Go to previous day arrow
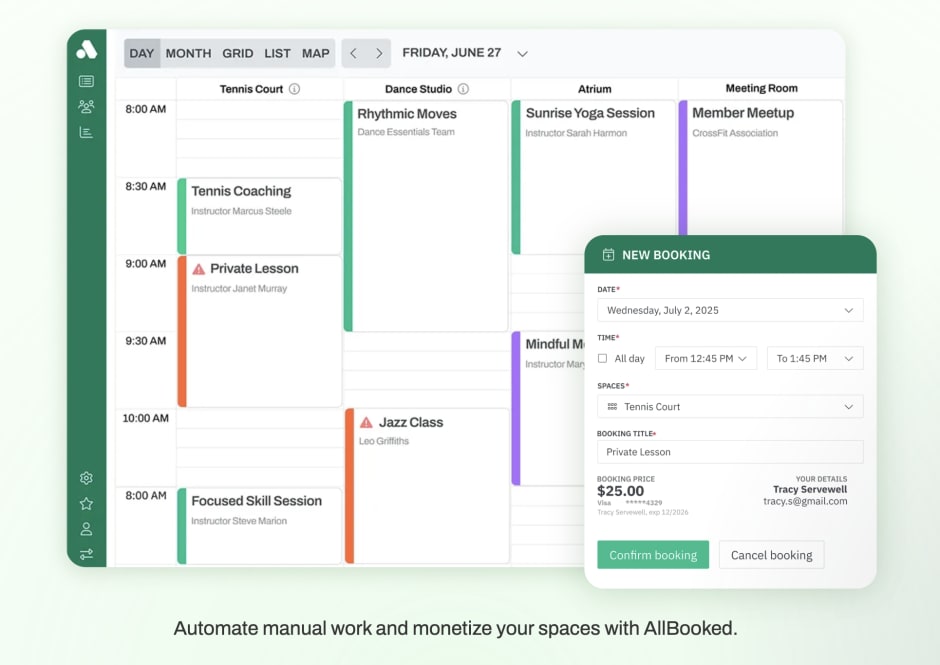Image resolution: width=940 pixels, height=665 pixels. tap(354, 53)
